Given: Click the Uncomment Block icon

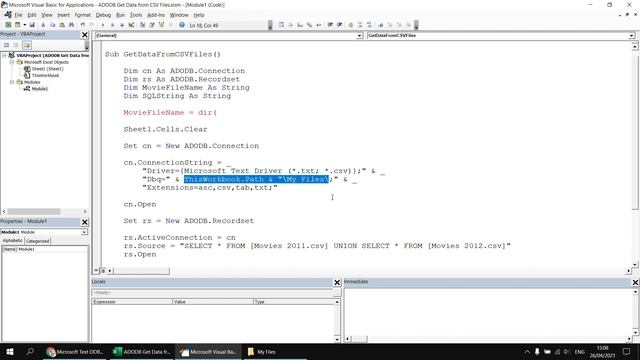Looking at the screenshot, I should coord(369,25).
